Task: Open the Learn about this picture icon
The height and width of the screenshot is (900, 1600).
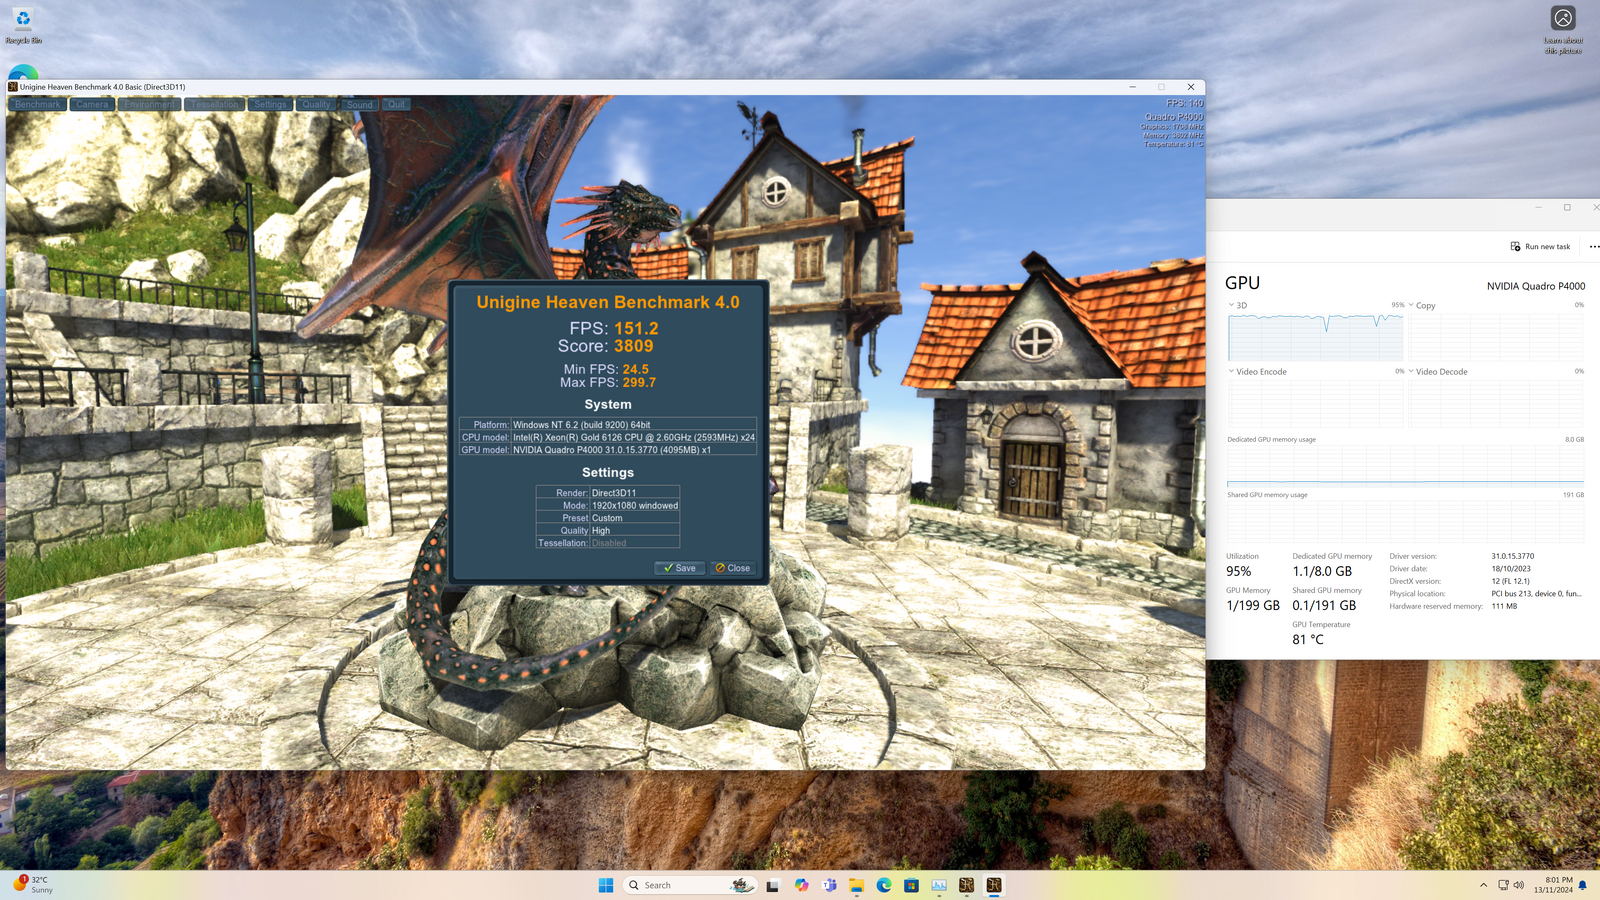Action: (x=1563, y=30)
